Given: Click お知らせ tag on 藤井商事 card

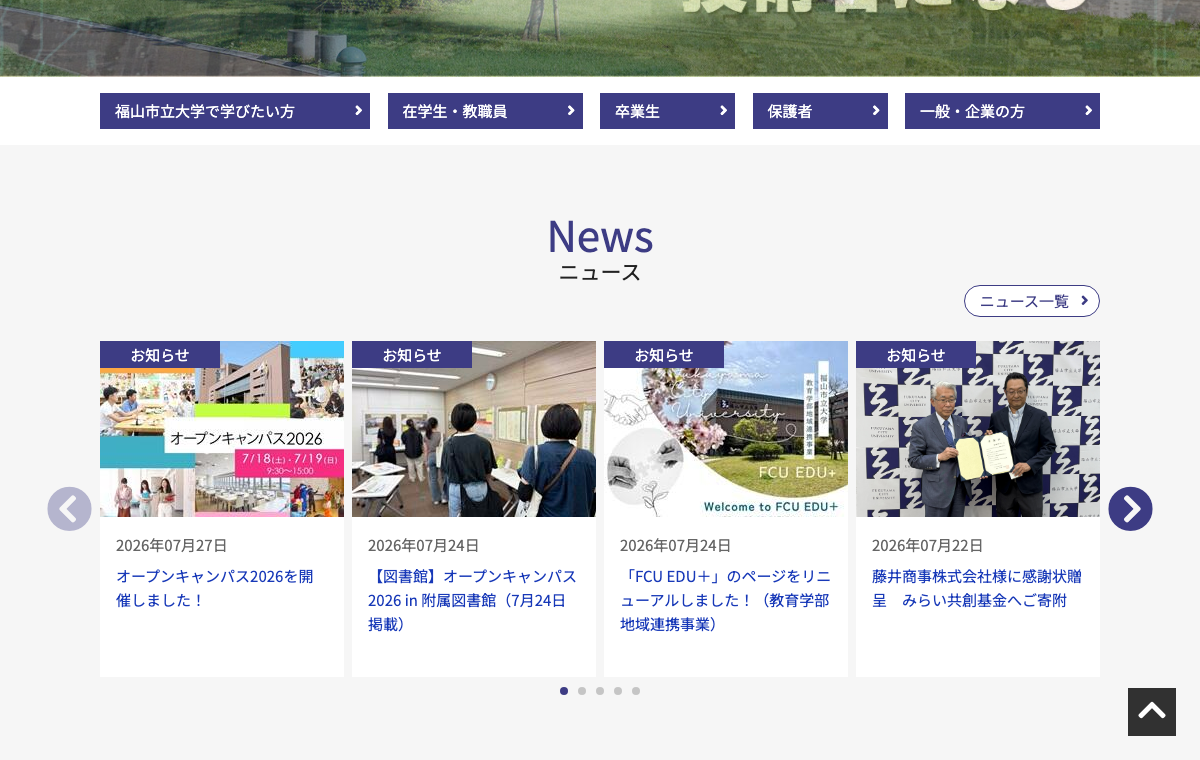Looking at the screenshot, I should tap(916, 354).
